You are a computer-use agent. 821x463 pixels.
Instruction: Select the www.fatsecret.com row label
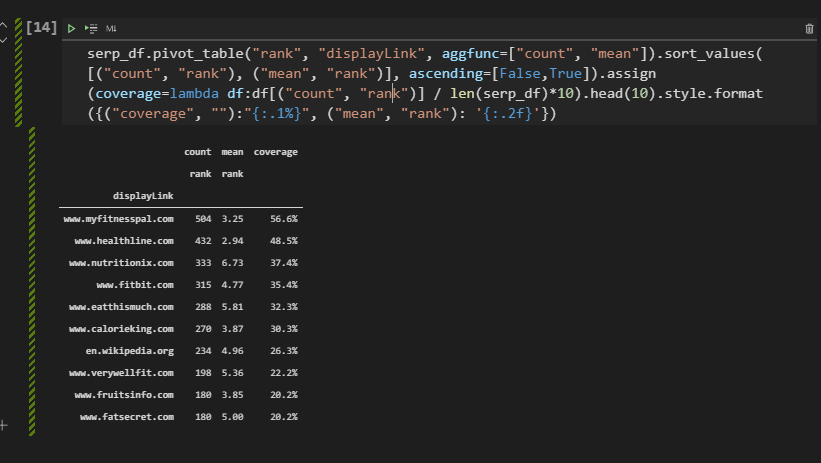[x=127, y=417]
